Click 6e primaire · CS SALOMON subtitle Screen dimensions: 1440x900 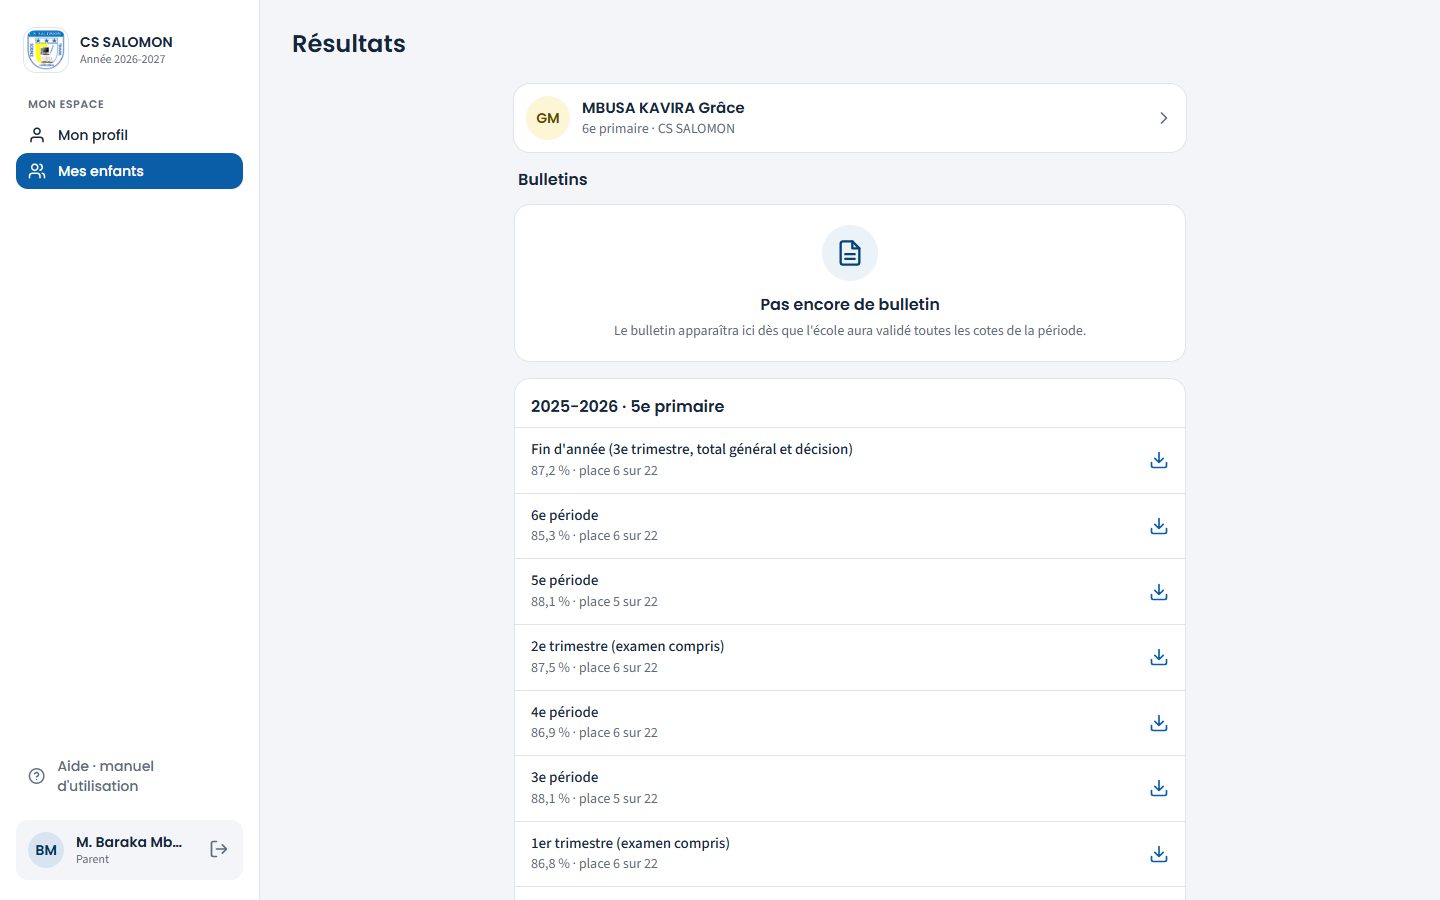(658, 129)
